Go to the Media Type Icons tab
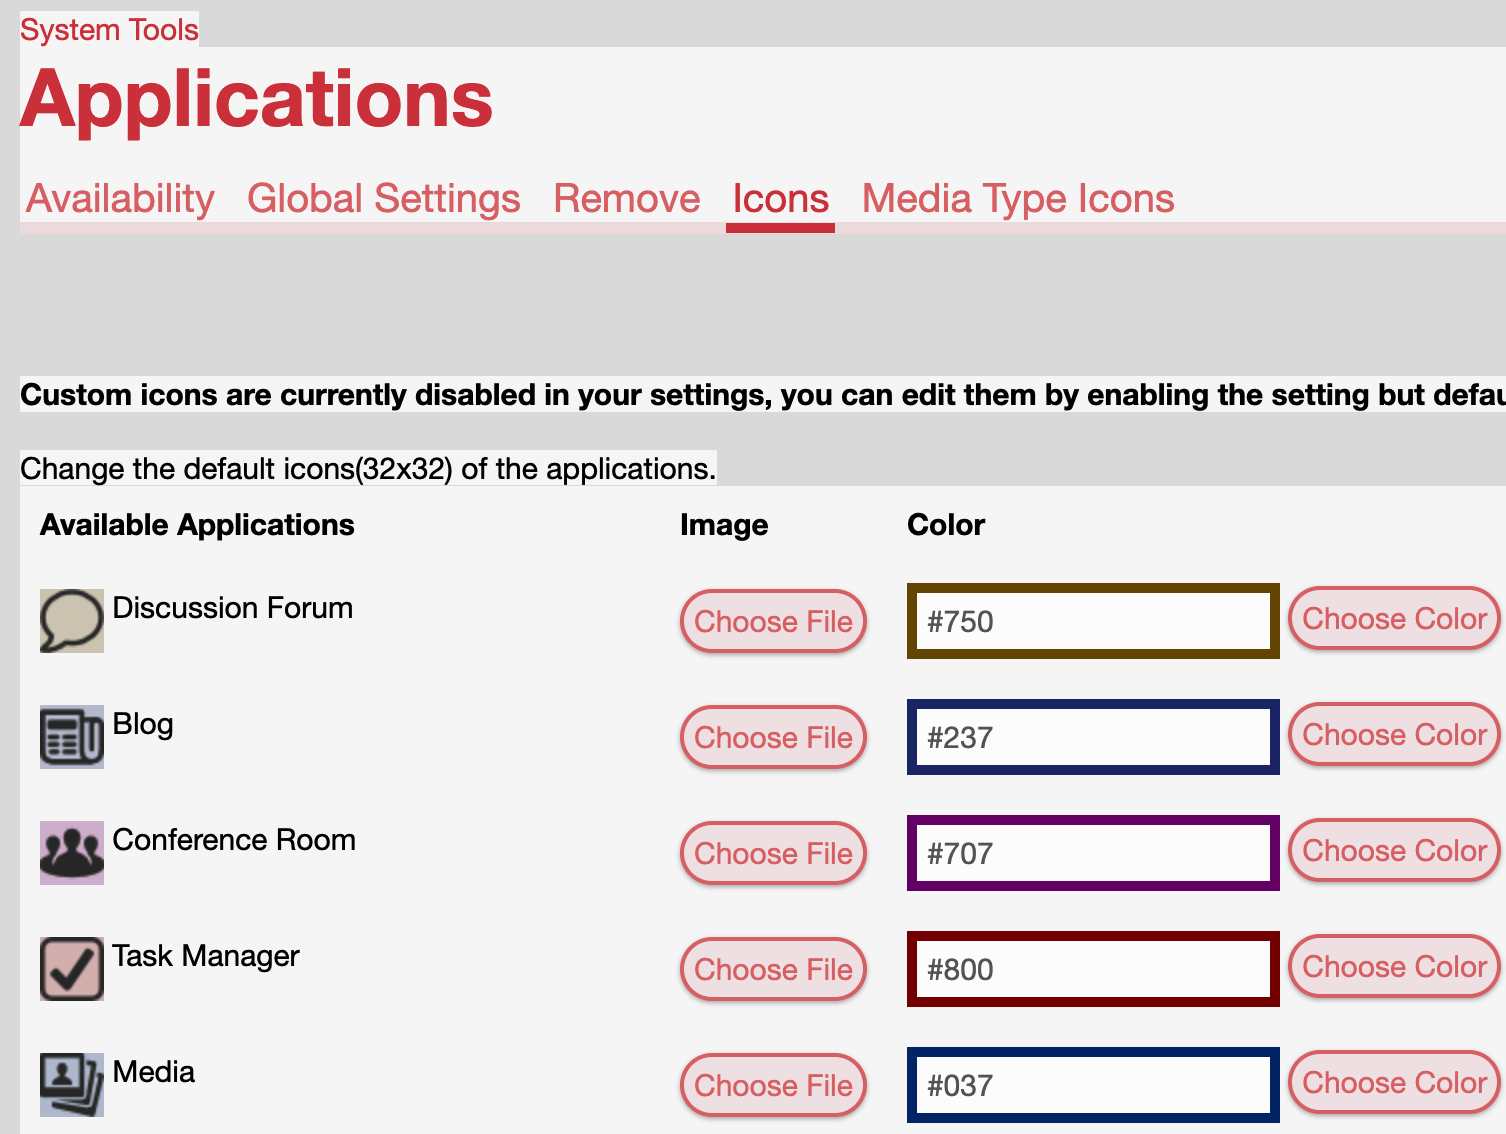Image resolution: width=1506 pixels, height=1134 pixels. pos(1018,199)
